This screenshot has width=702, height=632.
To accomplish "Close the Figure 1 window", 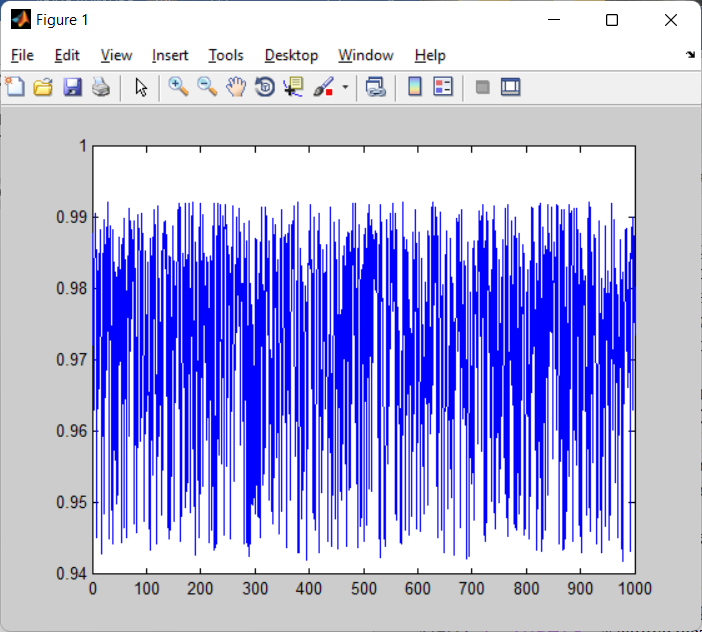I will tap(671, 20).
